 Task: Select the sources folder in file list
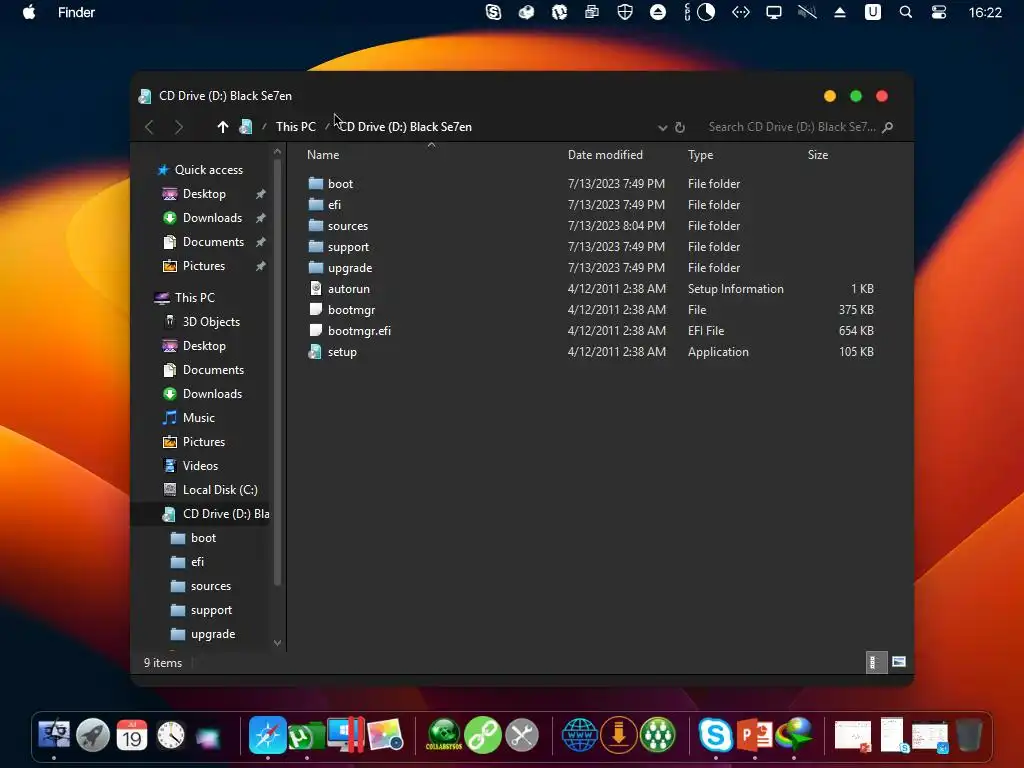coord(347,226)
